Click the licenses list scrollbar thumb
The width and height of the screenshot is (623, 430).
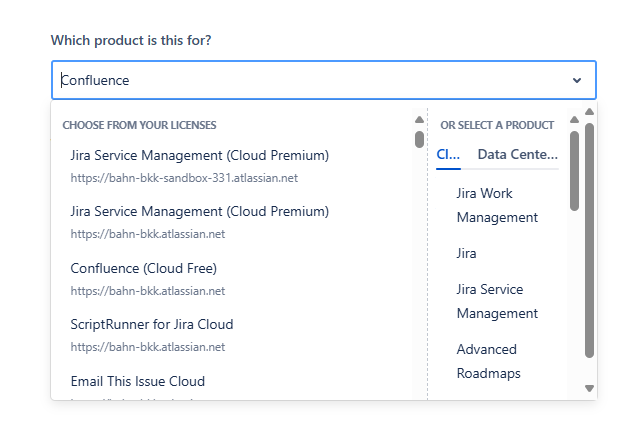(x=419, y=139)
